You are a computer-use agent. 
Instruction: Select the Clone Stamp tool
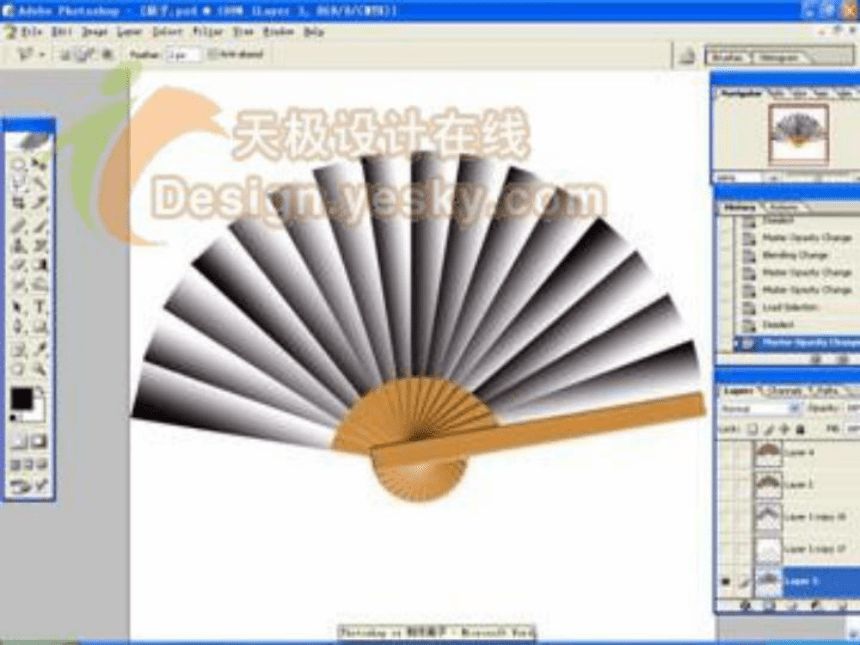pyautogui.click(x=19, y=245)
